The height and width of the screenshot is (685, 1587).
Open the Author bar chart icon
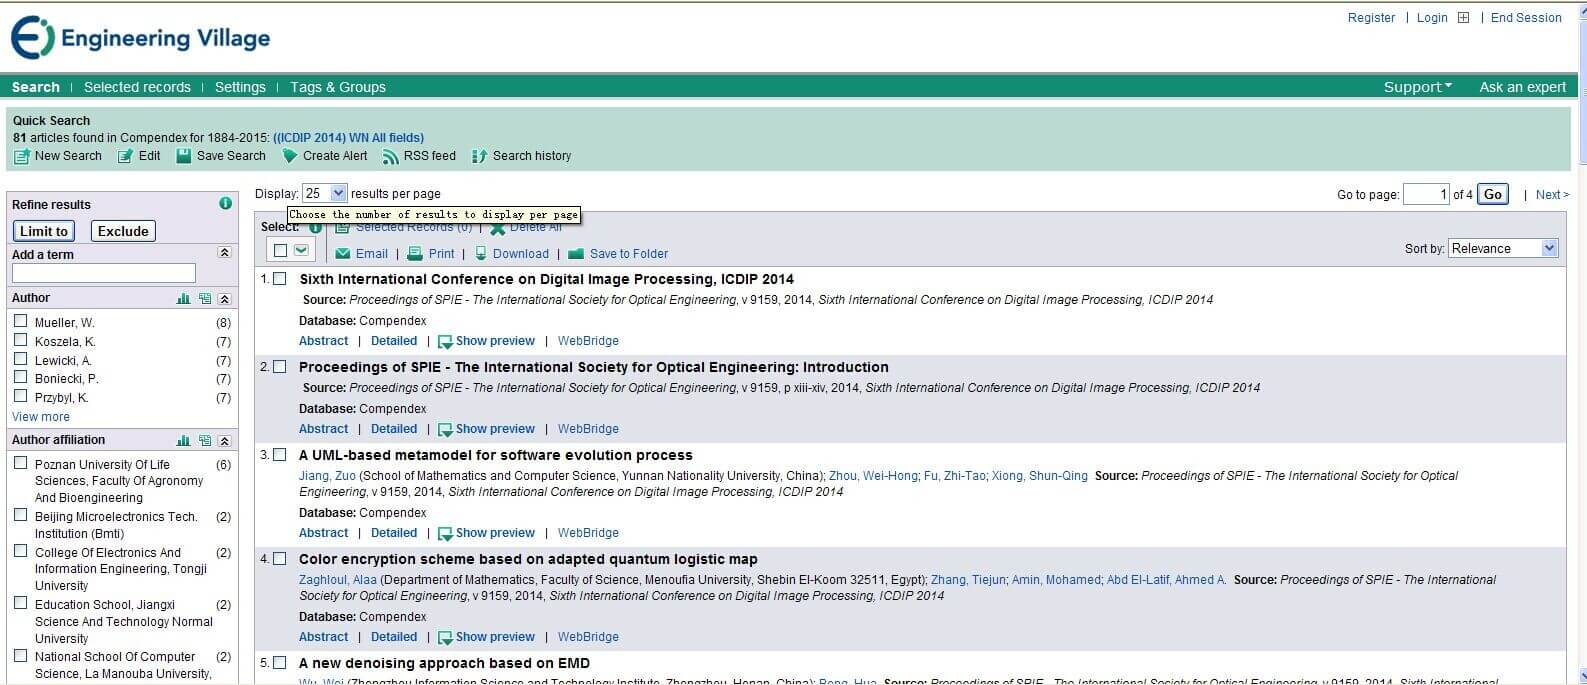pos(183,299)
